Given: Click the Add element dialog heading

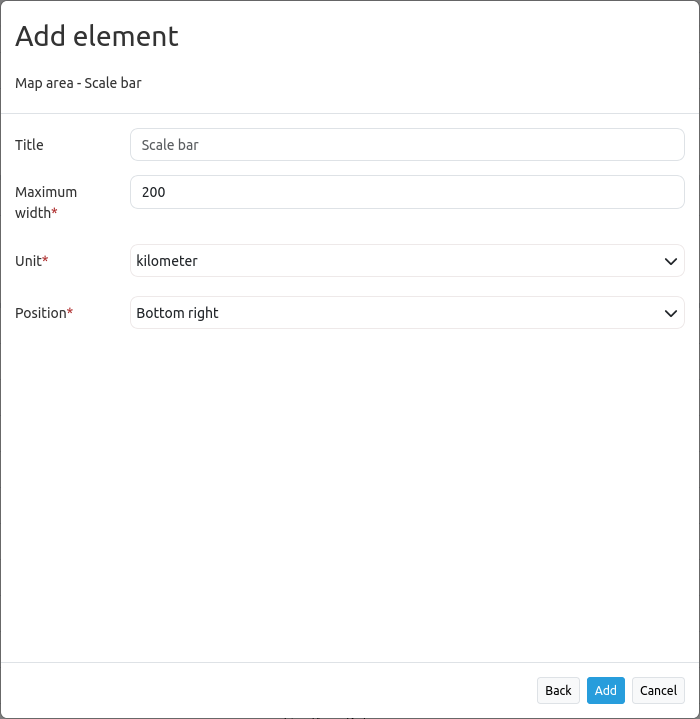Looking at the screenshot, I should click(97, 36).
